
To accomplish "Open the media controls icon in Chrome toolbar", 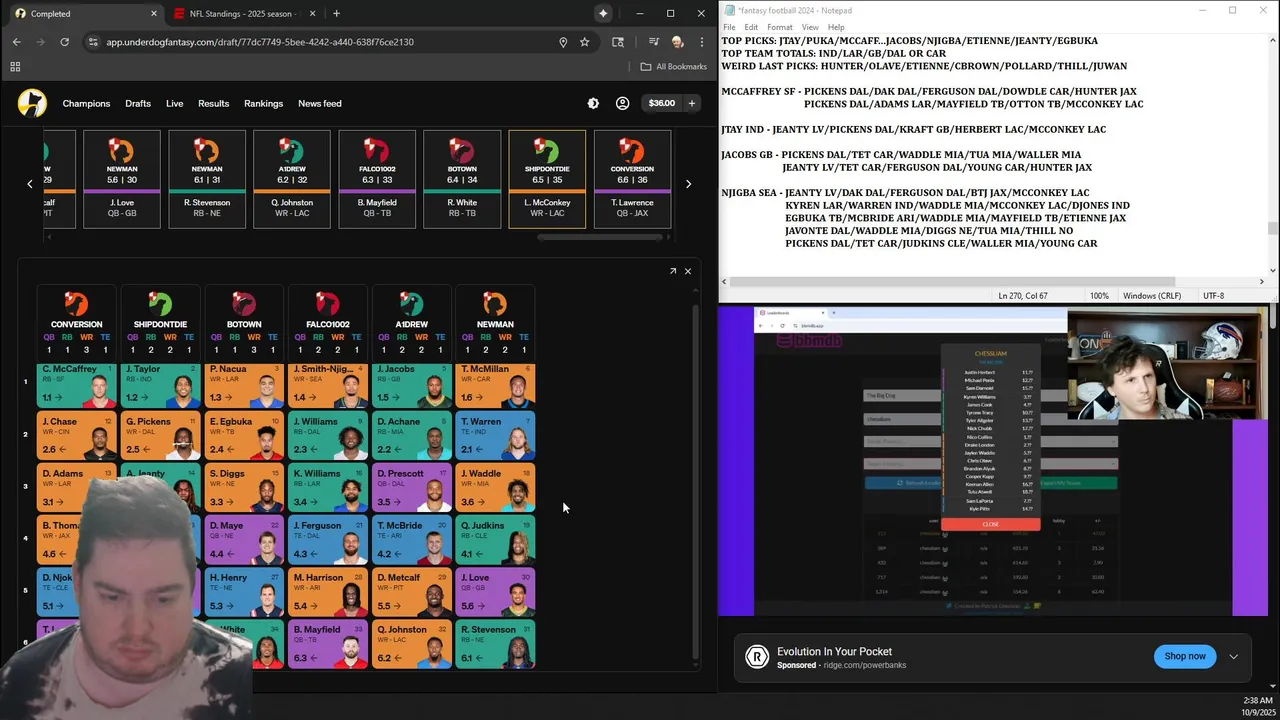I will (x=653, y=42).
